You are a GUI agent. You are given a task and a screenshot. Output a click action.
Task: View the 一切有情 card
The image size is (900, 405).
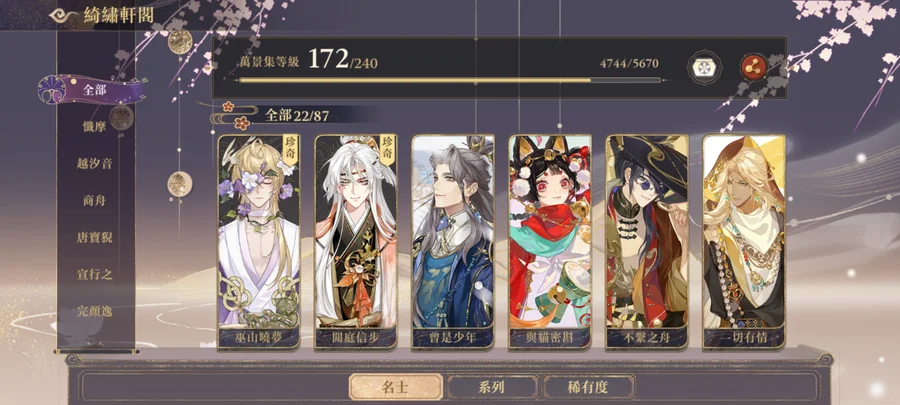pyautogui.click(x=744, y=242)
